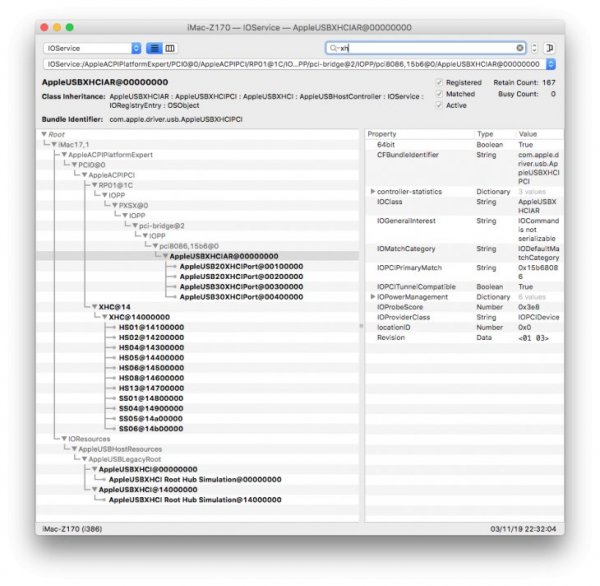
Task: Collapse the XHC@14000000 node
Action: tap(105, 317)
